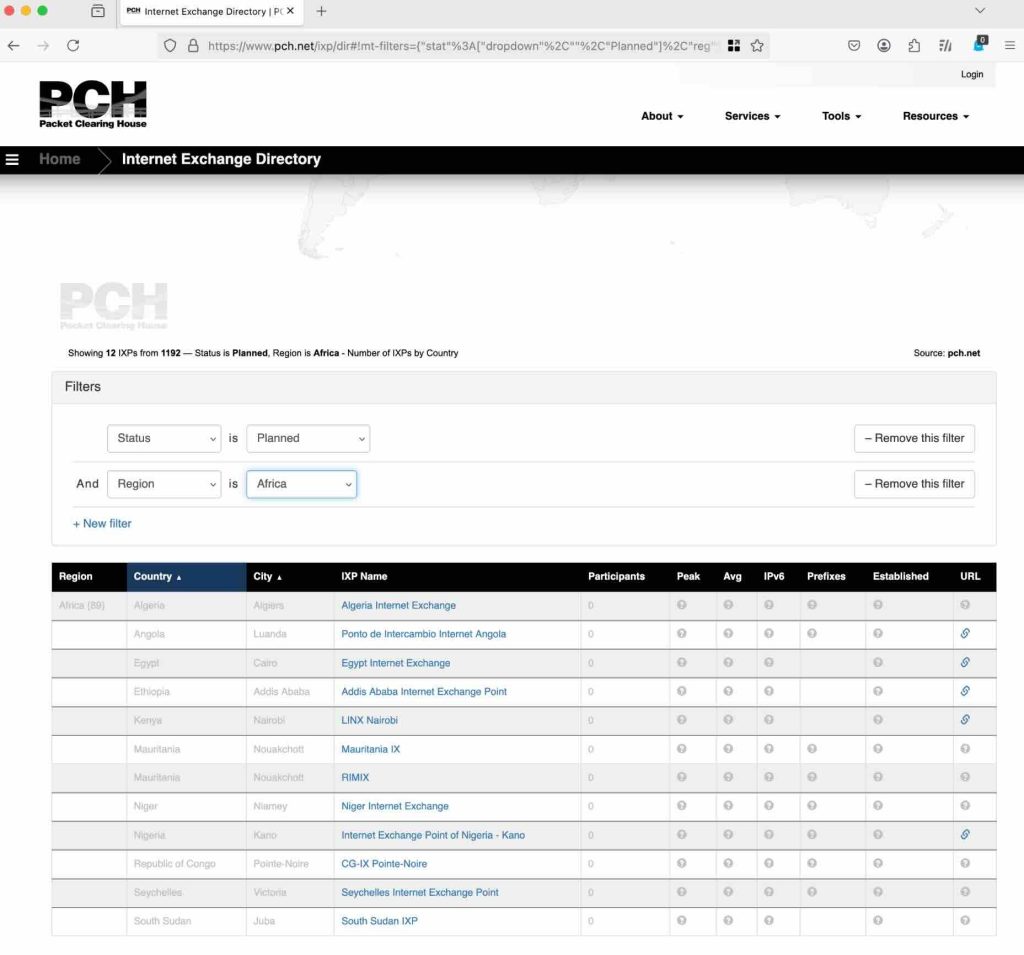Image resolution: width=1024 pixels, height=955 pixels.
Task: Open URL link icon for Angola row
Action: click(965, 634)
